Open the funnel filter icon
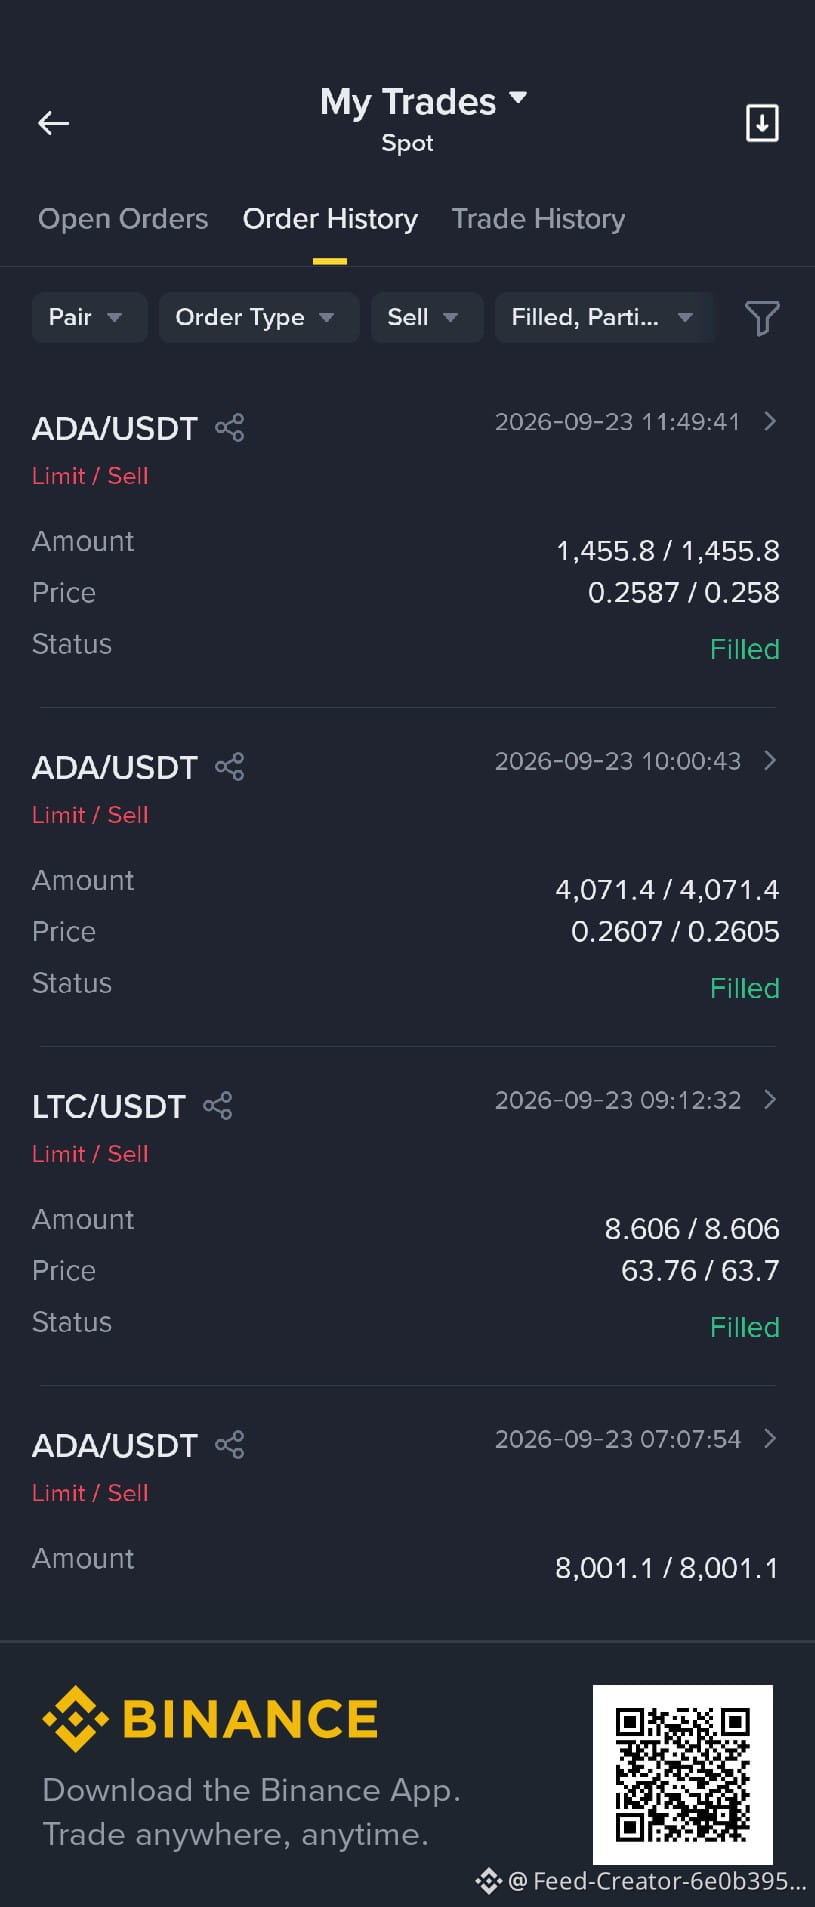This screenshot has height=1907, width=815. tap(762, 318)
